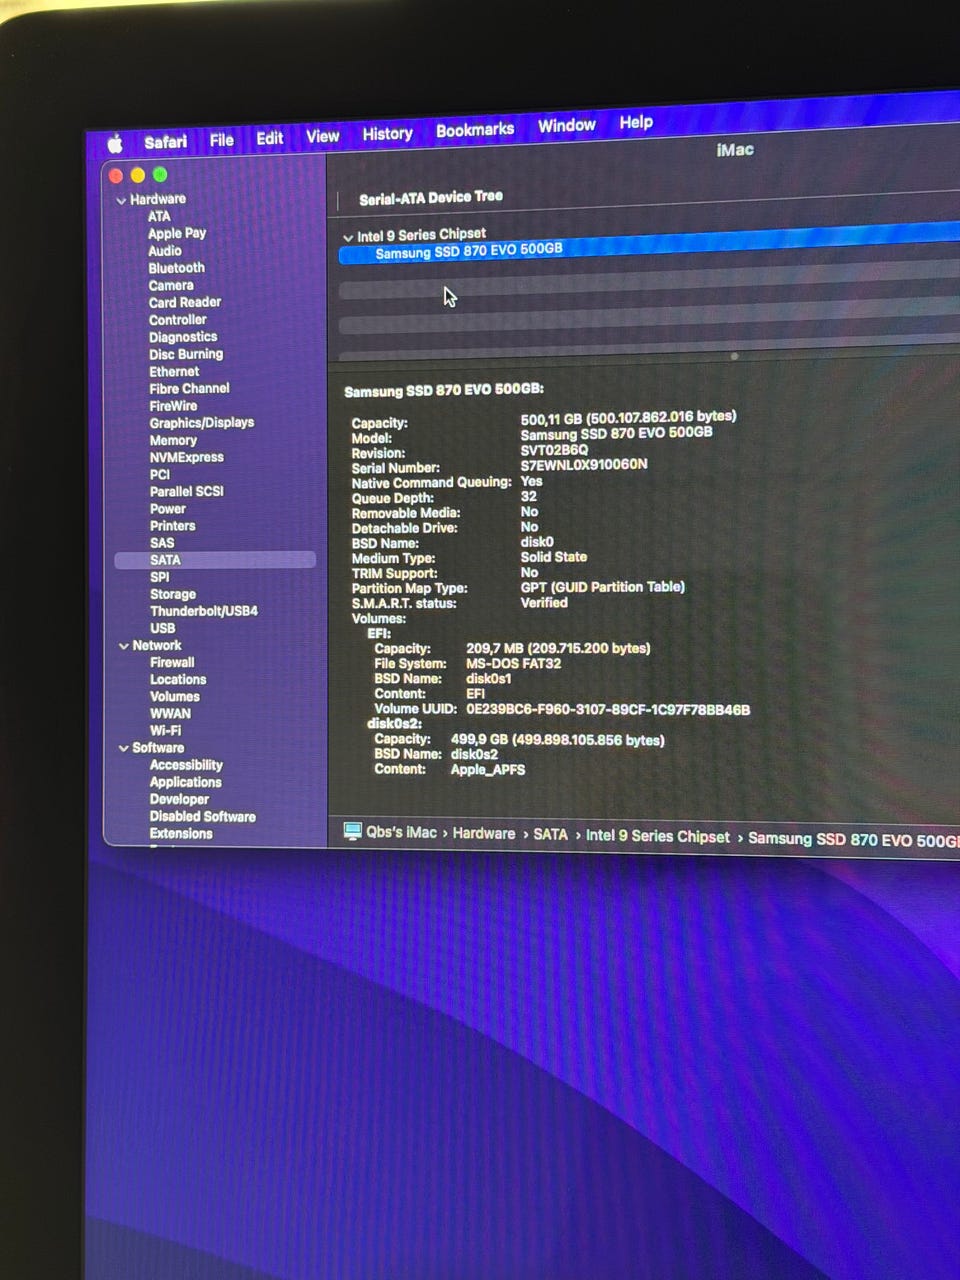The image size is (960, 1280).
Task: Collapse the Software section chevron
Action: 124,748
